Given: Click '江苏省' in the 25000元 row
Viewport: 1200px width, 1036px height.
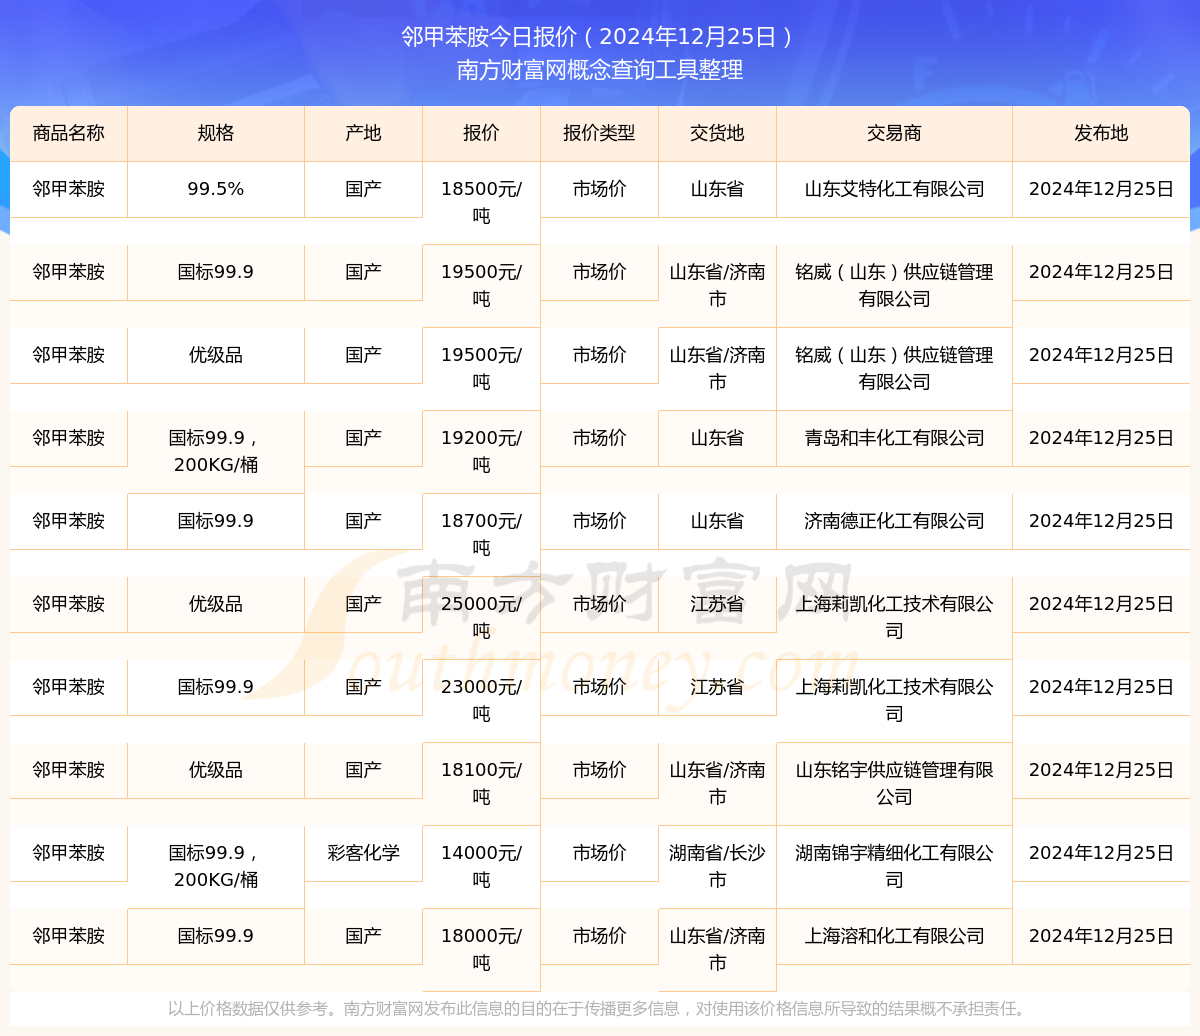Looking at the screenshot, I should tap(717, 604).
